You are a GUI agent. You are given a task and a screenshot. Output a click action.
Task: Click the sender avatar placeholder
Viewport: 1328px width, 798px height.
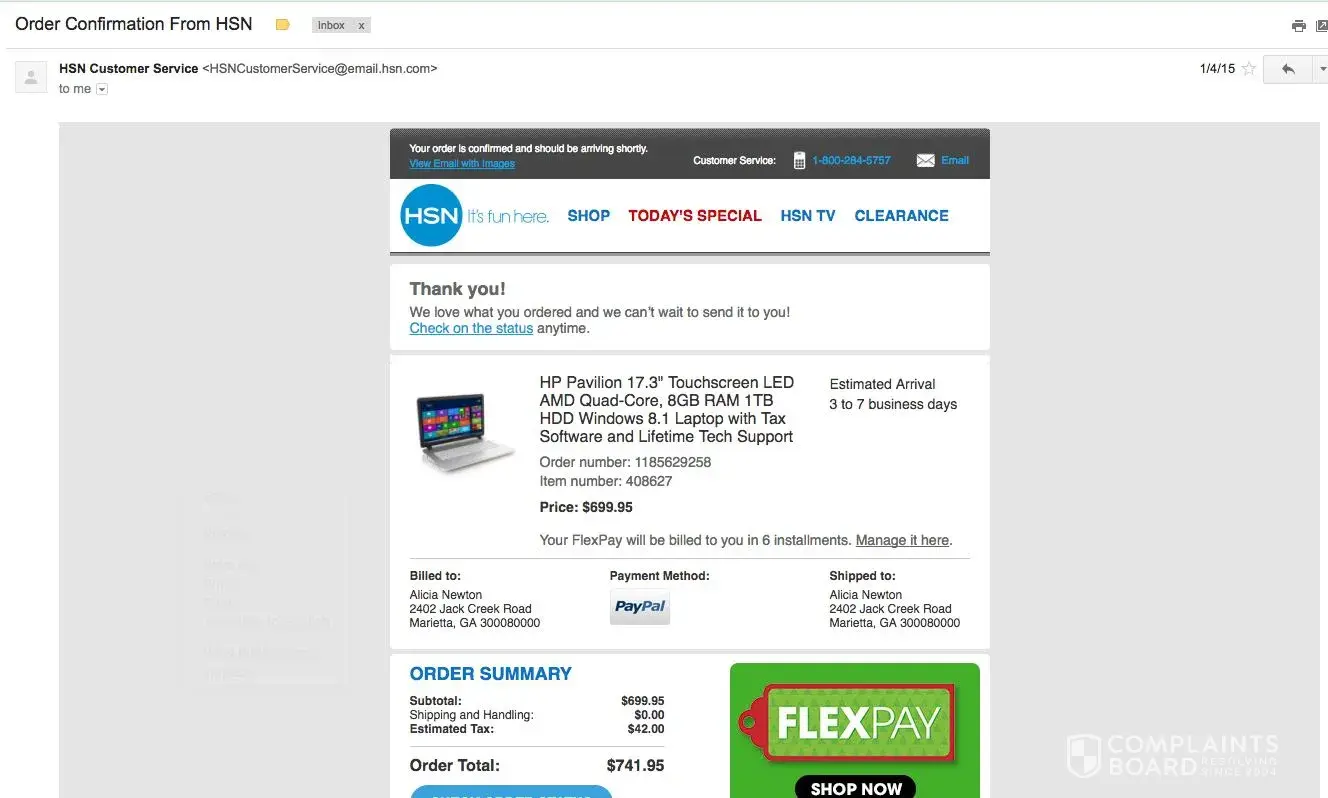(x=31, y=77)
